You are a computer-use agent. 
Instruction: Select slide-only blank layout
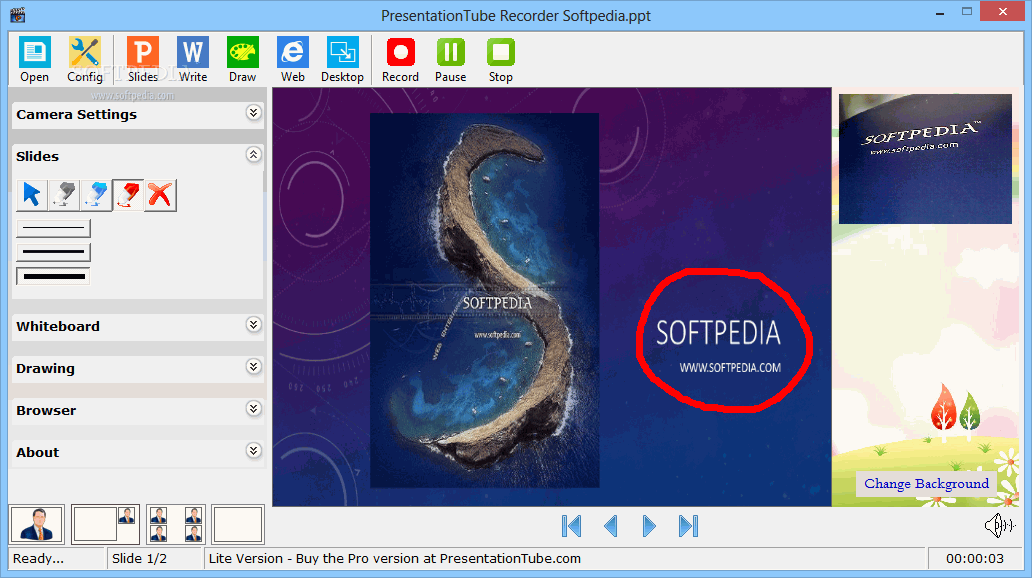click(238, 524)
